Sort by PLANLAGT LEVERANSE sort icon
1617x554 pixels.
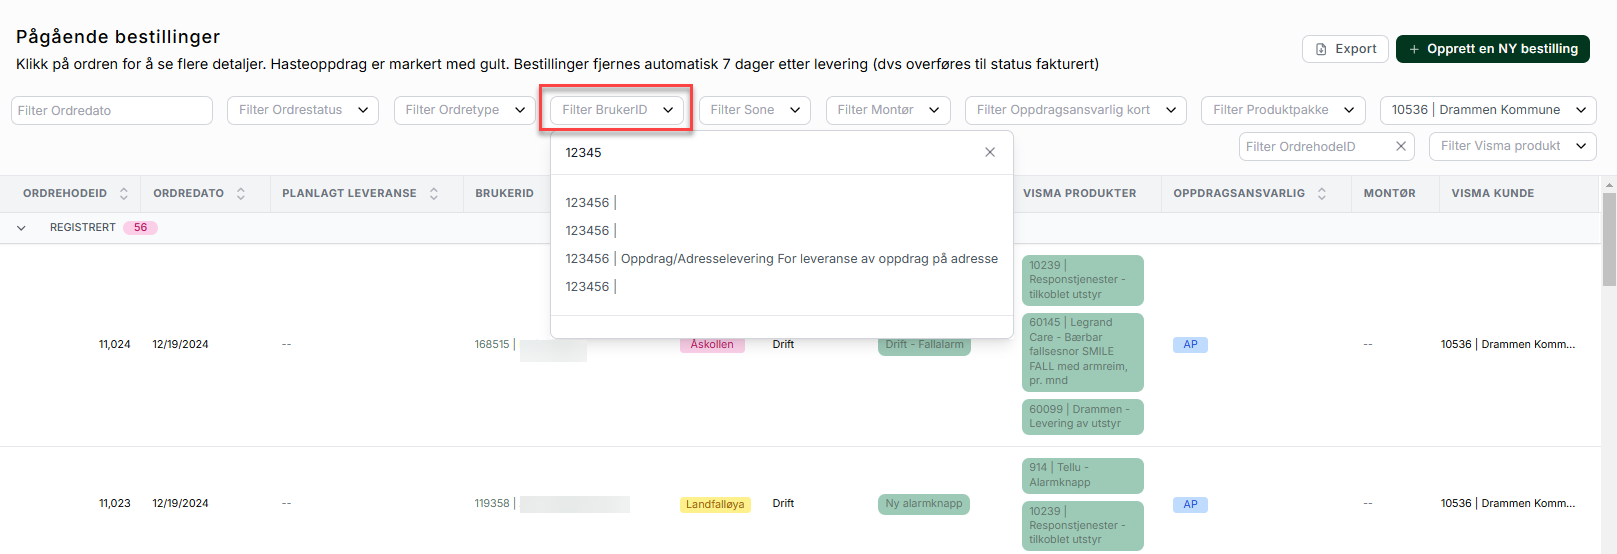tap(434, 194)
